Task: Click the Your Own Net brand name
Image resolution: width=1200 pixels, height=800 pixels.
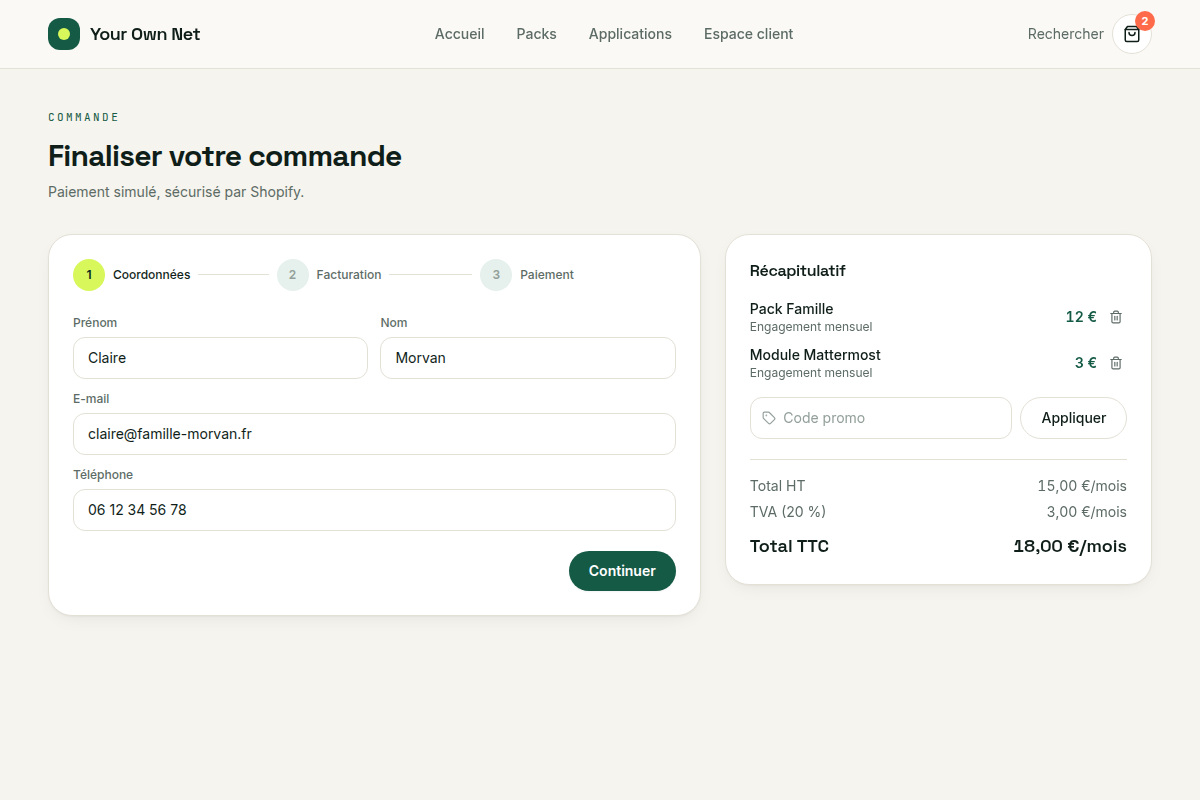Action: 145,34
